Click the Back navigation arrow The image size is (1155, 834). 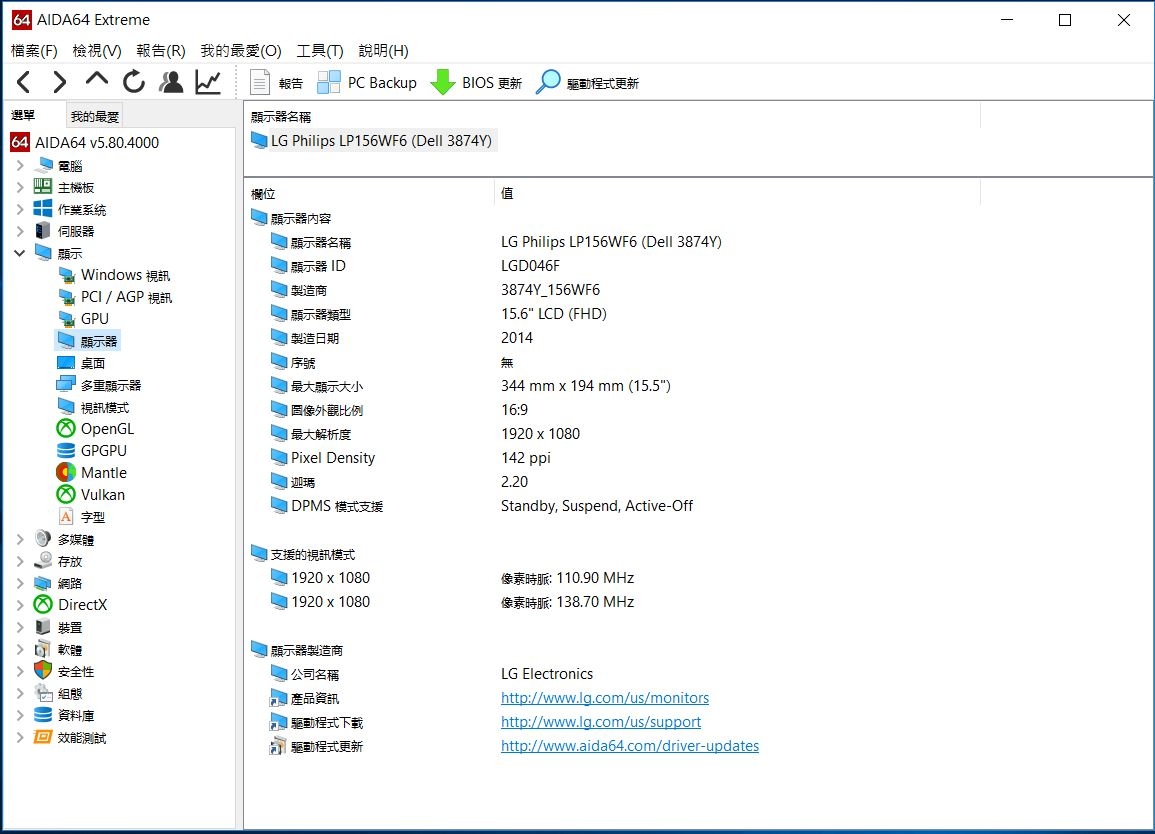point(24,82)
